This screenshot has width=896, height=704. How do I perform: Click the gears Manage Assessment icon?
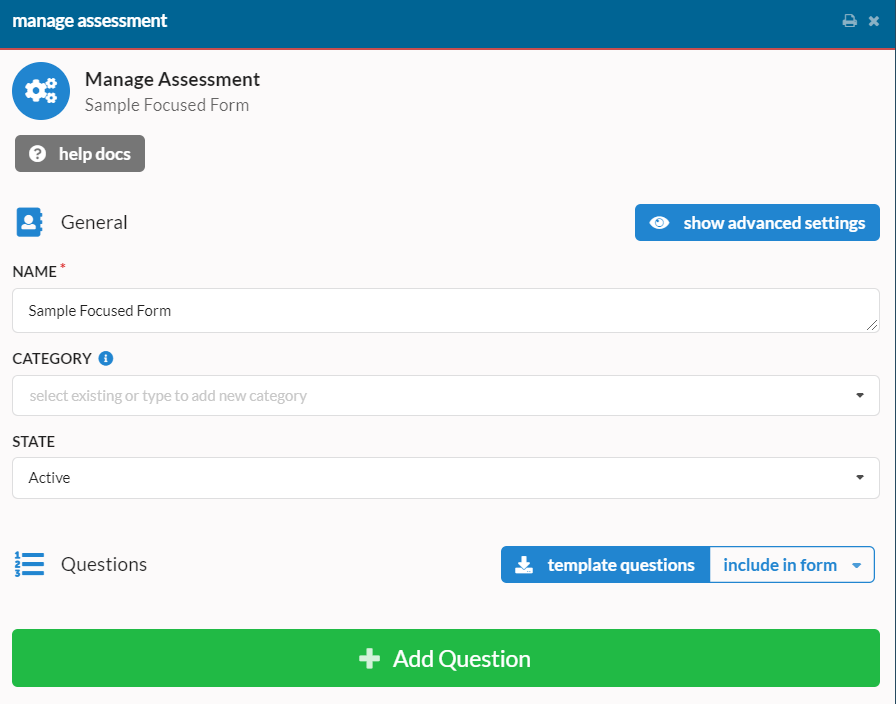pyautogui.click(x=41, y=91)
